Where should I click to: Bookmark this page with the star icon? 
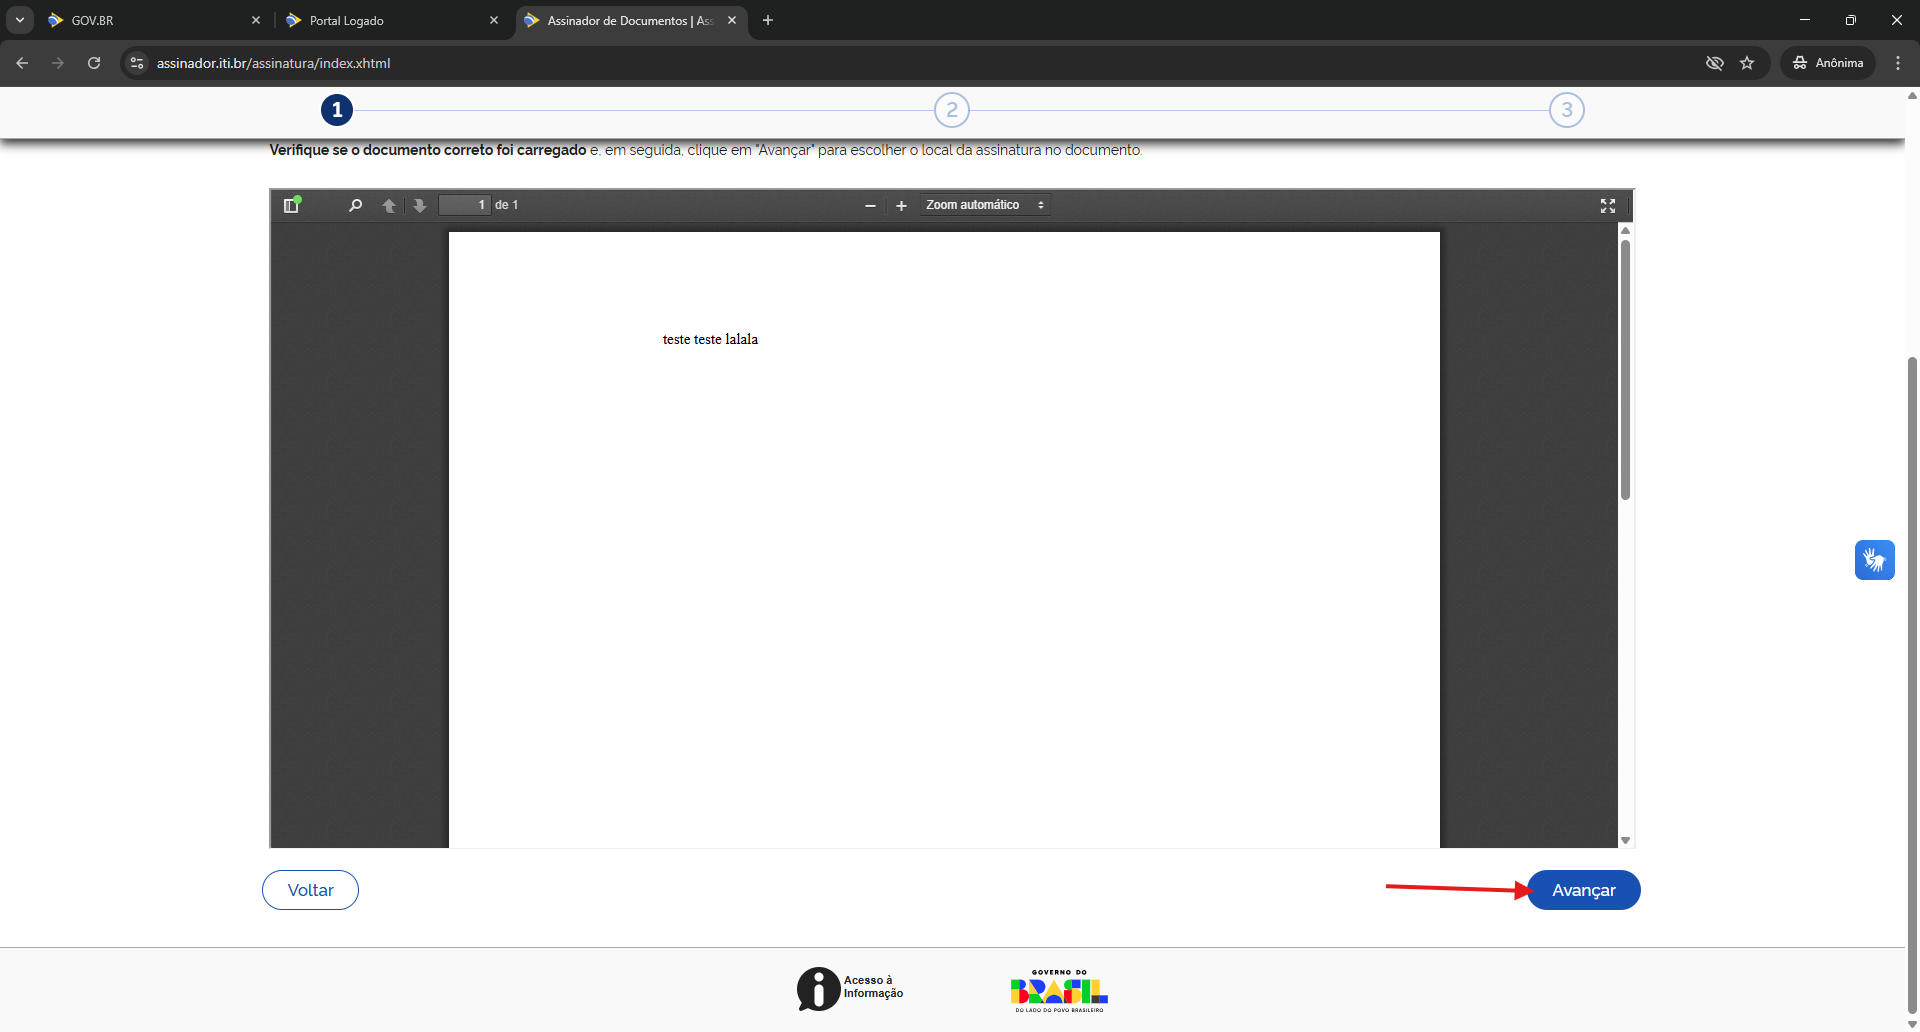coord(1747,63)
